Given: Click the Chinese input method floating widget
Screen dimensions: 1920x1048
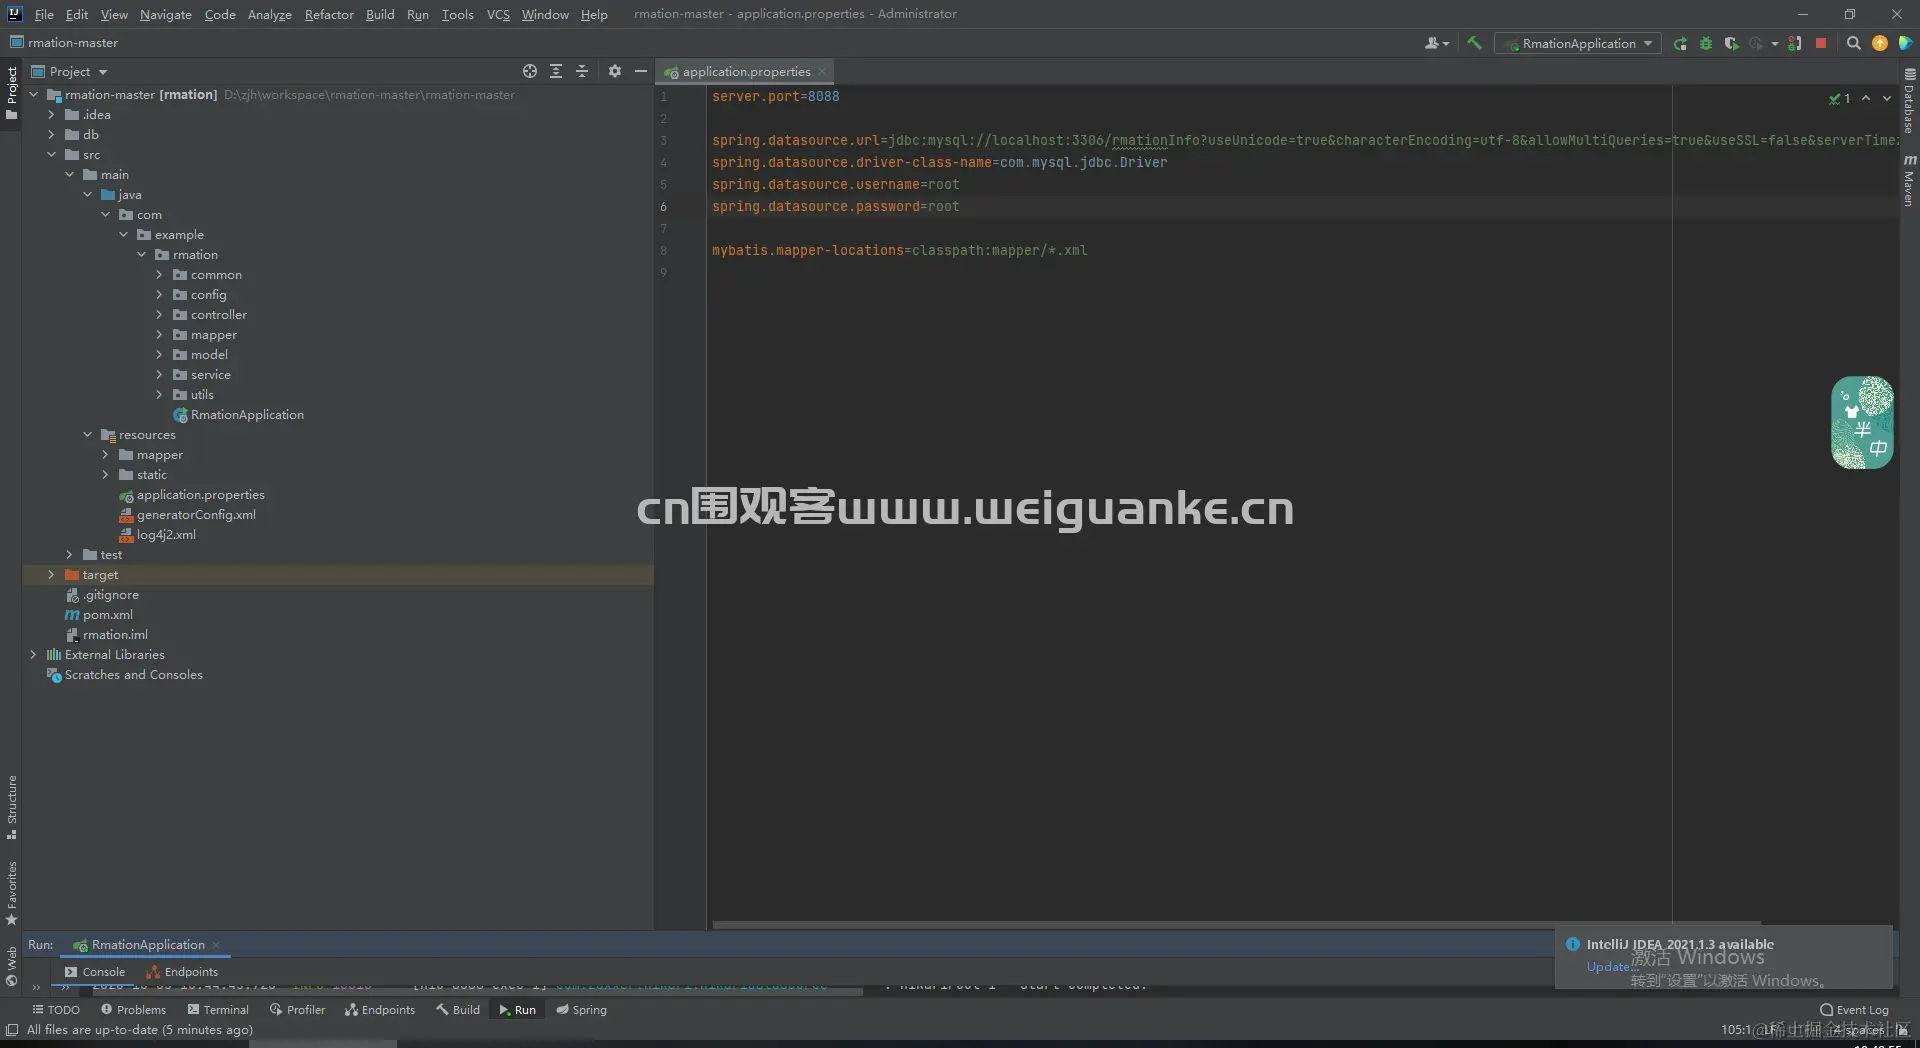Looking at the screenshot, I should (1862, 422).
